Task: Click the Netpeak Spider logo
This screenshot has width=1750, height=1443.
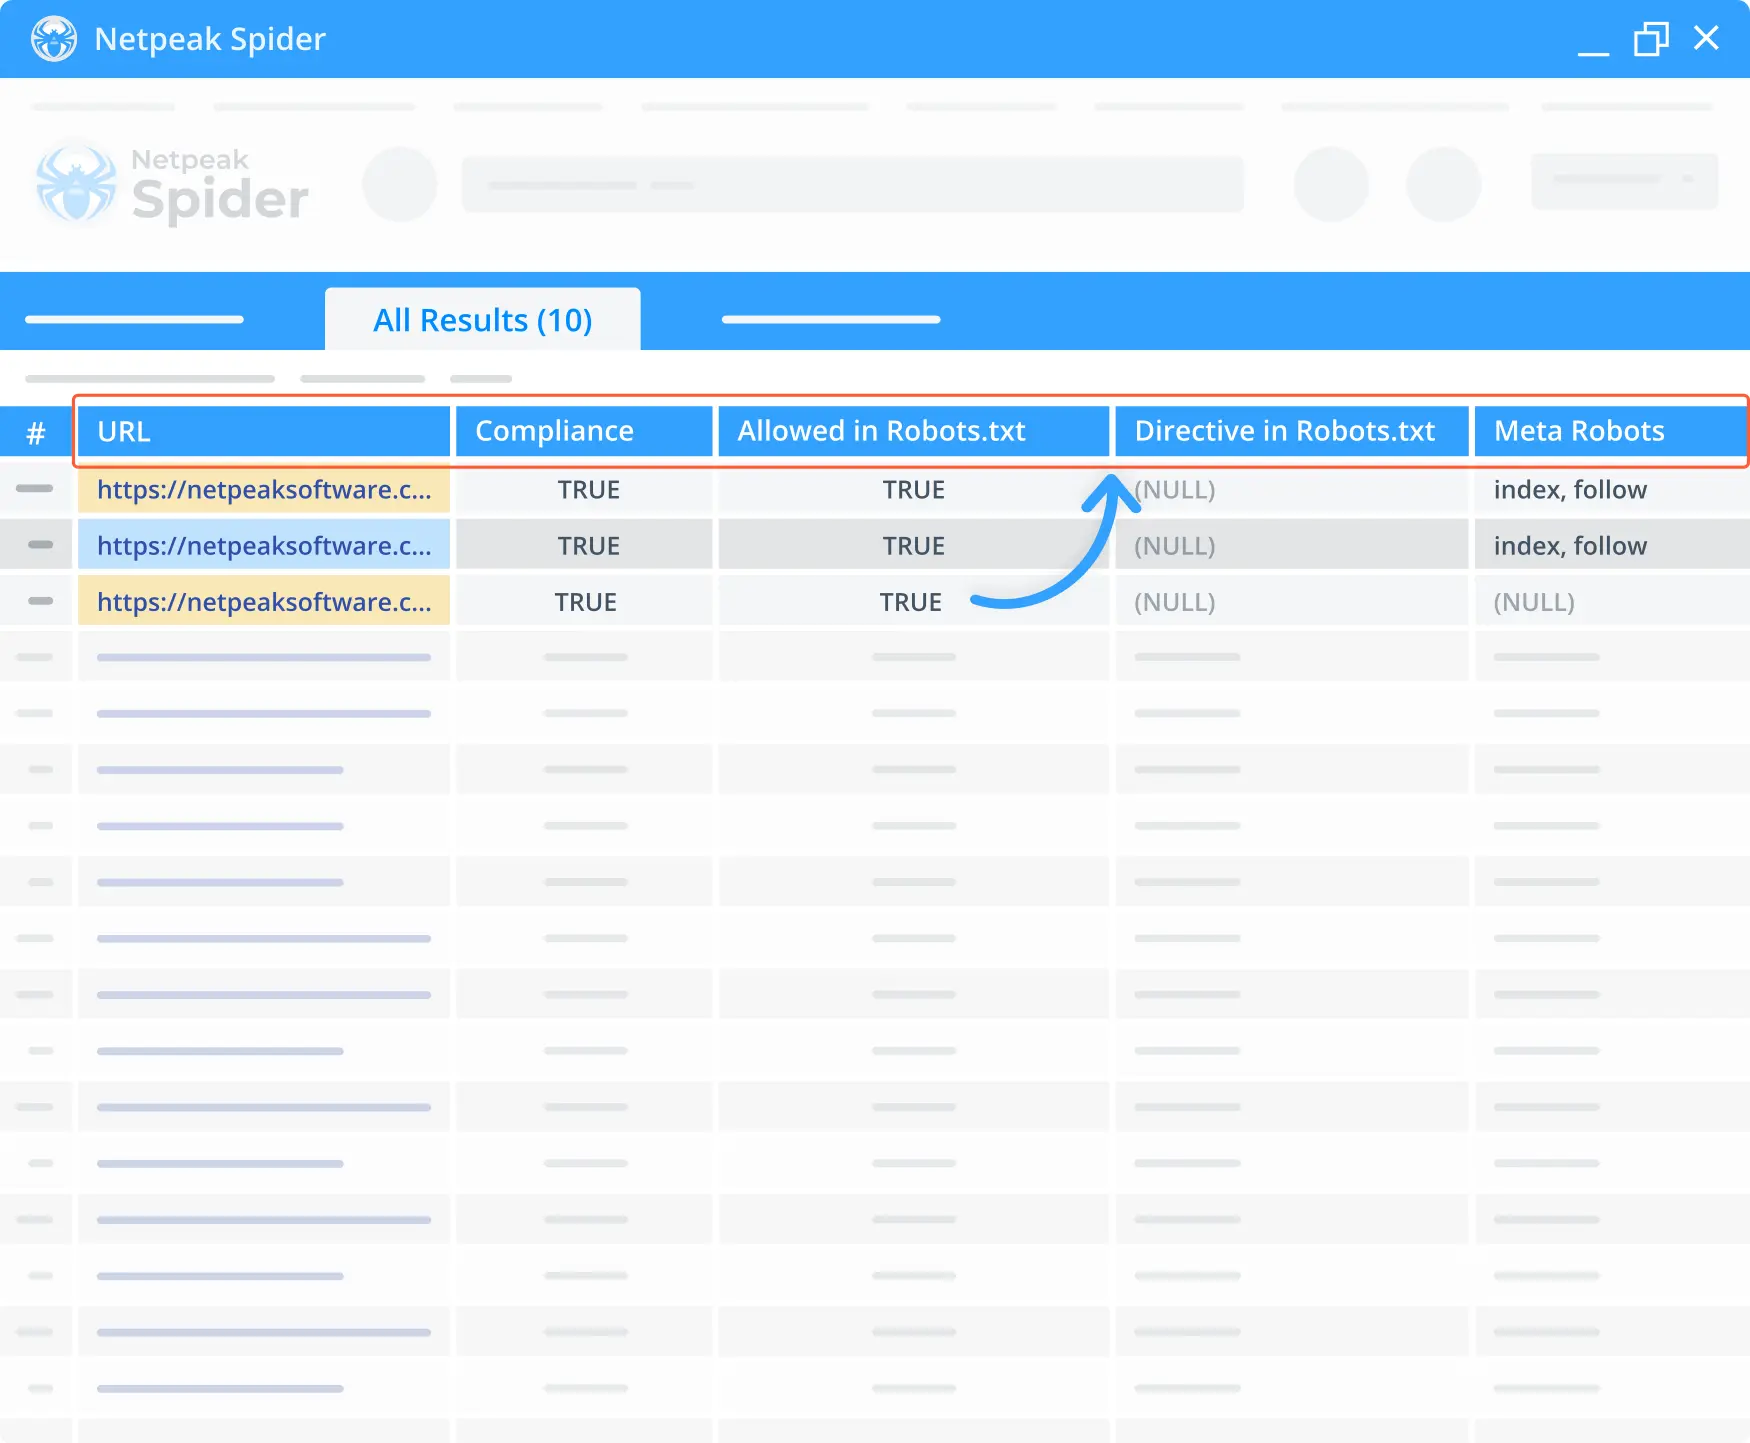Action: (x=172, y=185)
